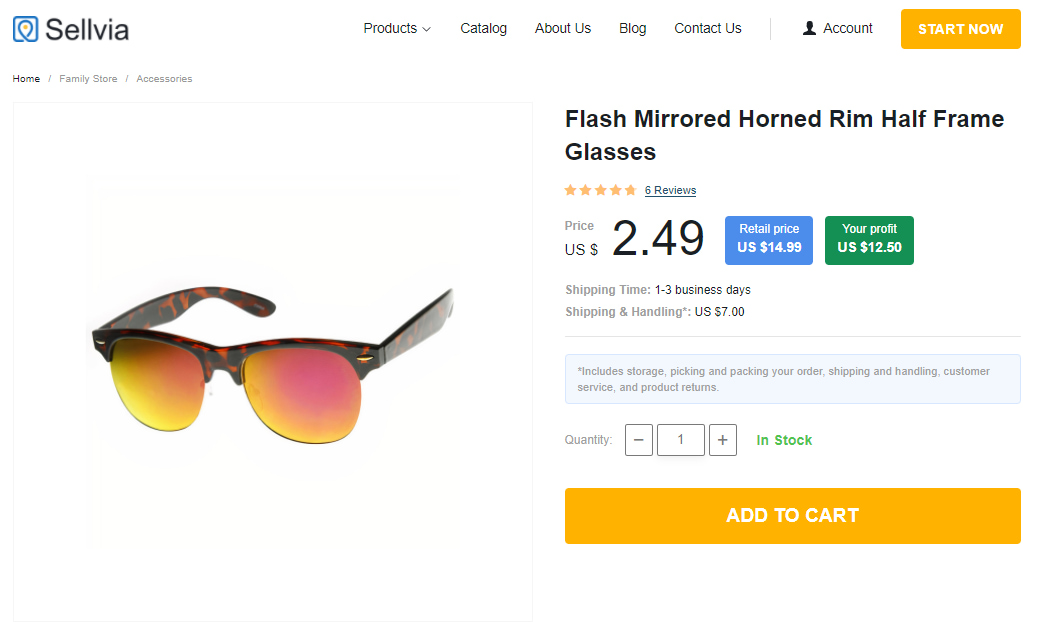Click the green Your profit badge

click(869, 240)
